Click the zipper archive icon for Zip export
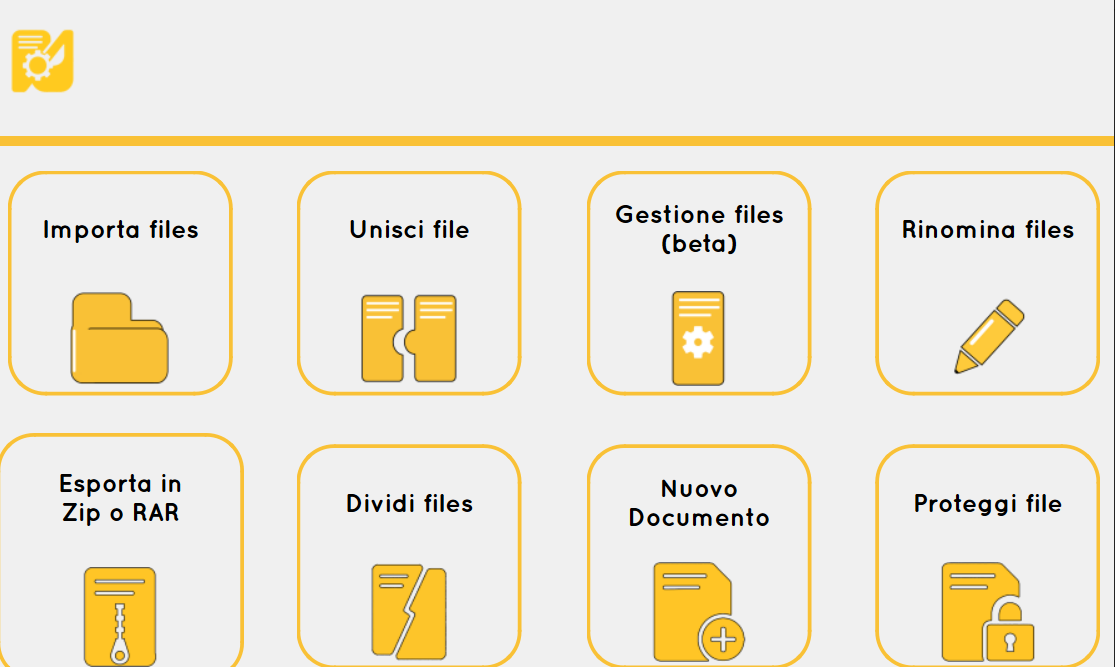The height and width of the screenshot is (667, 1115). click(x=120, y=616)
